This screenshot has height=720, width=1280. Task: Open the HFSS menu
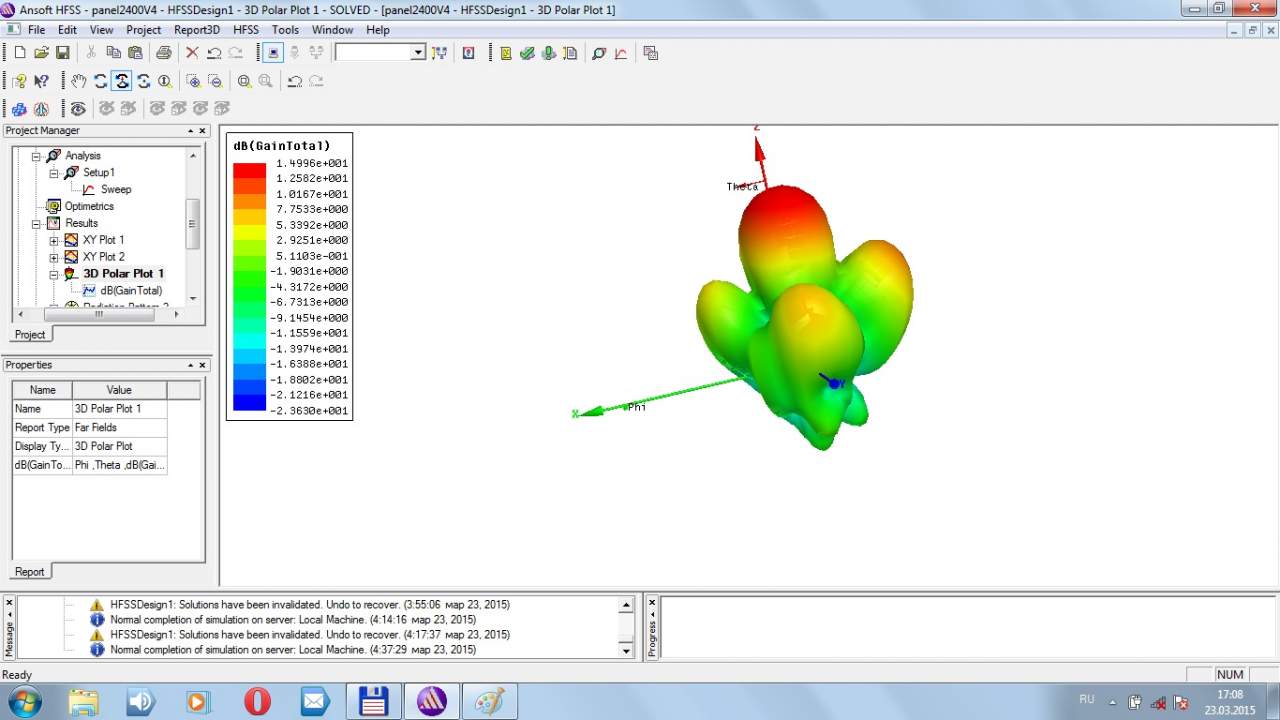point(246,30)
